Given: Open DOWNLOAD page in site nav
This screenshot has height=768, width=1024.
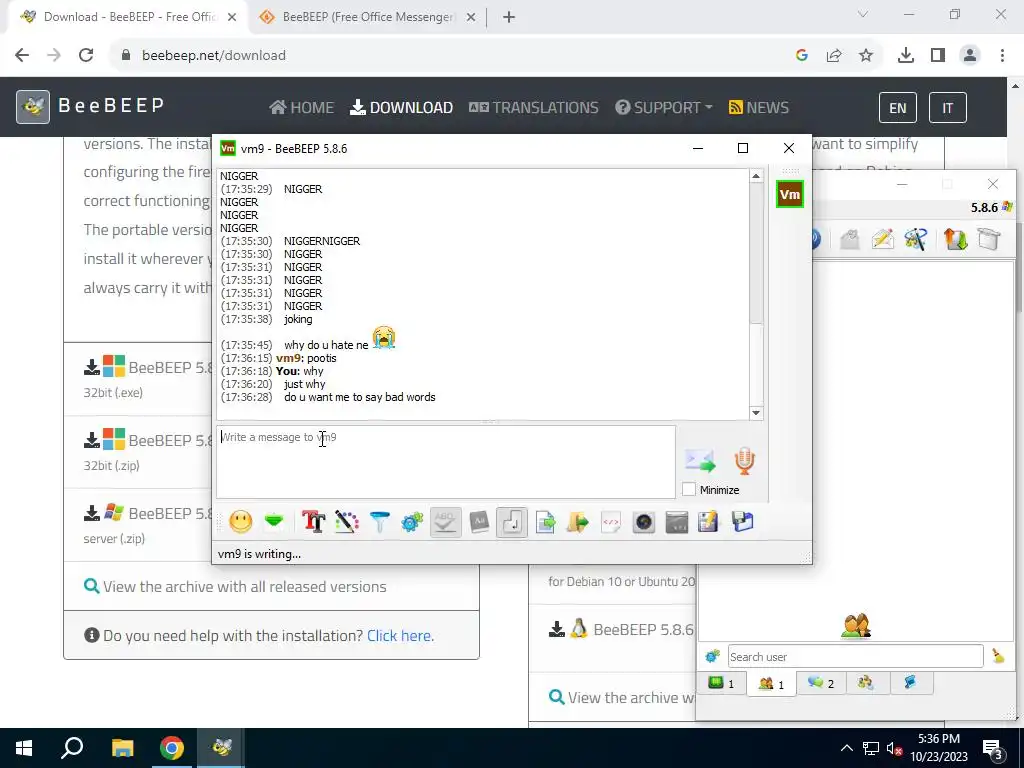Looking at the screenshot, I should click(x=402, y=107).
